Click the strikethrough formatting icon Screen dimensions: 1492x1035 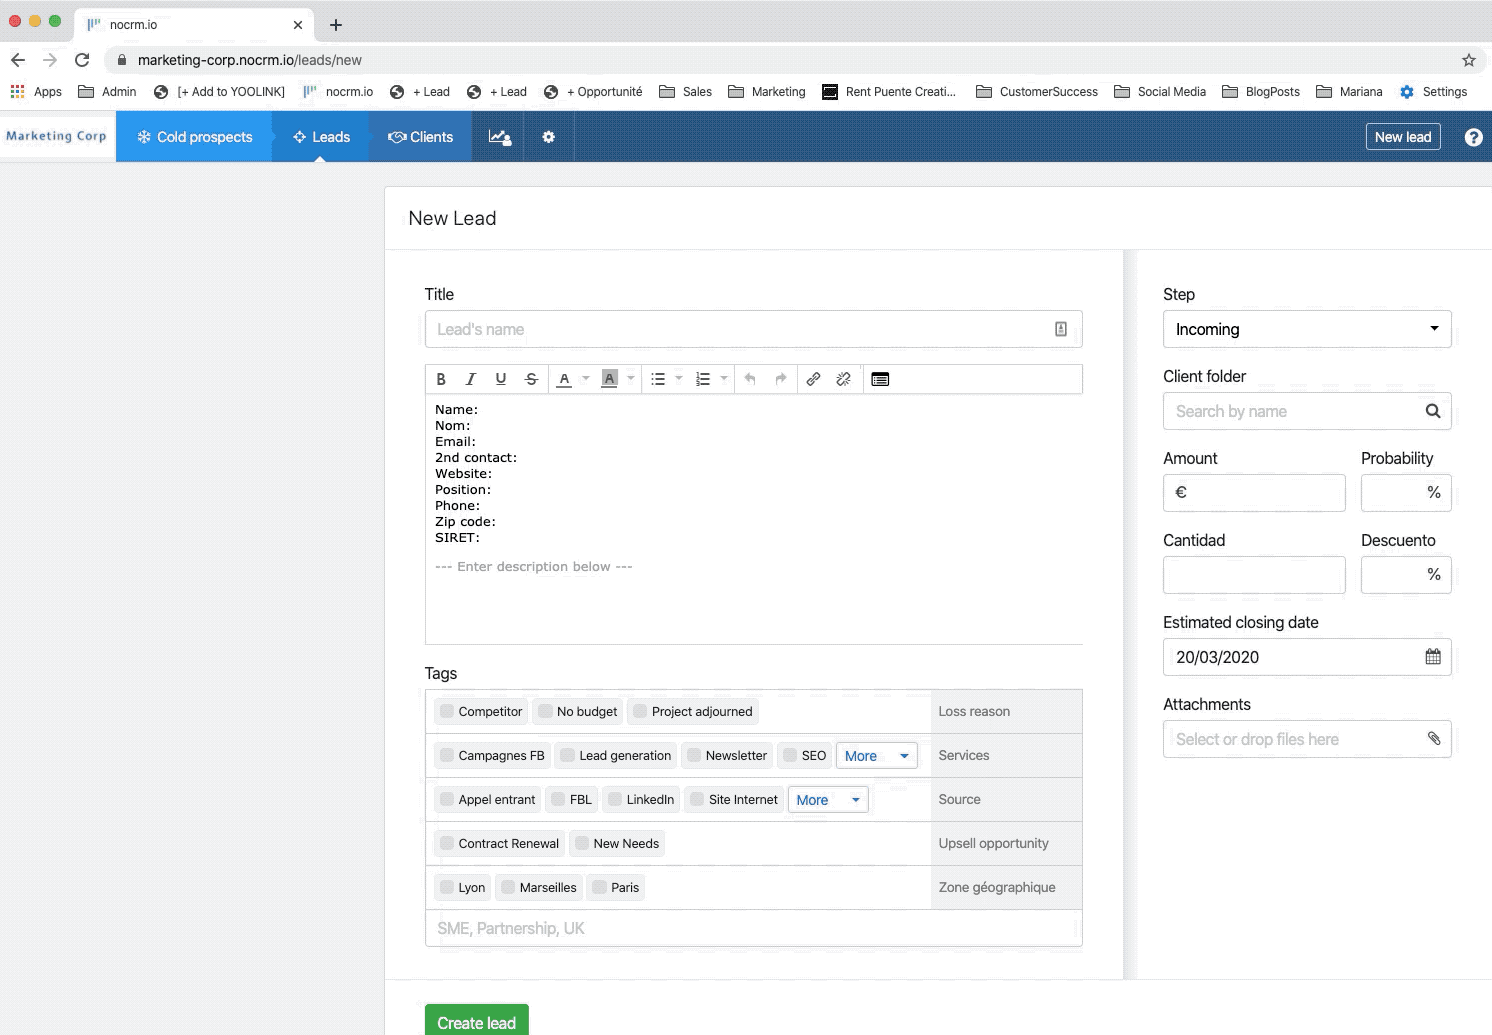coord(531,379)
